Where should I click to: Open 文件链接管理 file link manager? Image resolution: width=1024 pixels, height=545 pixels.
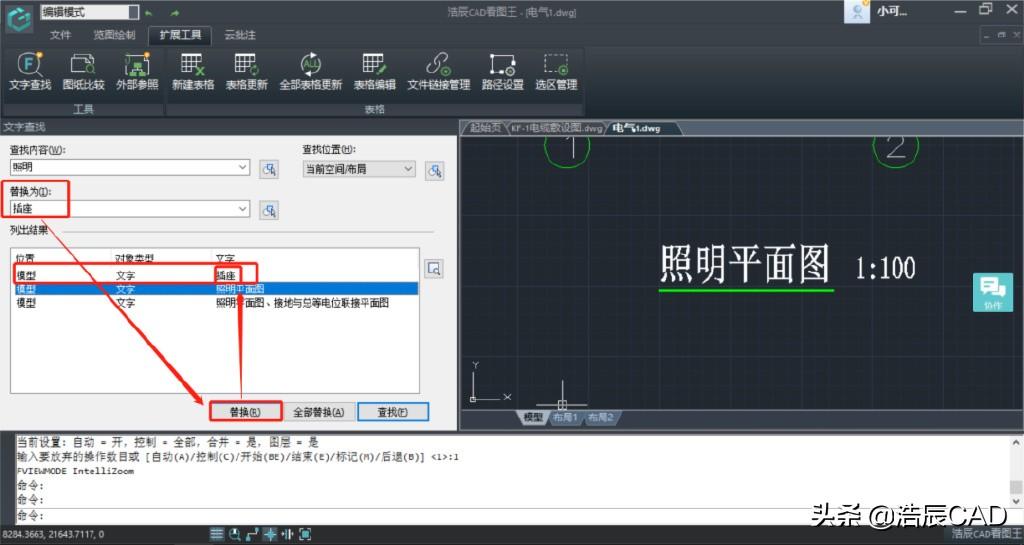[439, 71]
